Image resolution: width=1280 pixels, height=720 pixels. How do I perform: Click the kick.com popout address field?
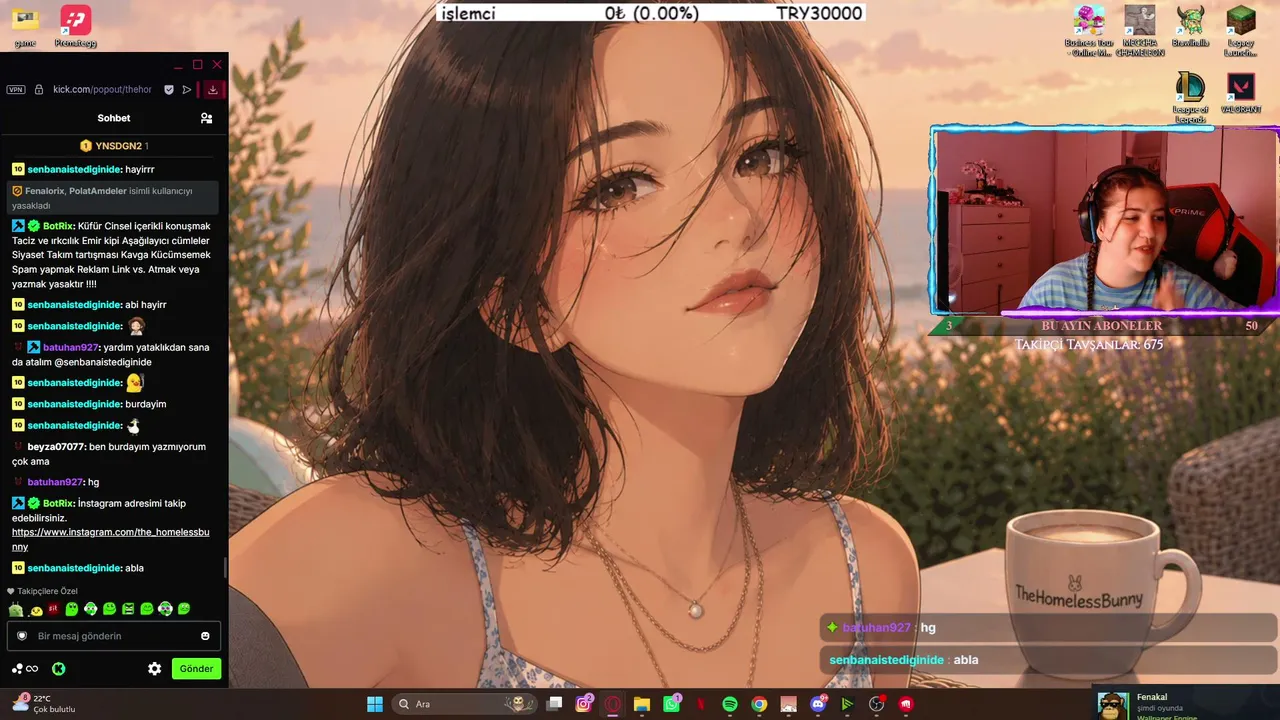point(102,89)
